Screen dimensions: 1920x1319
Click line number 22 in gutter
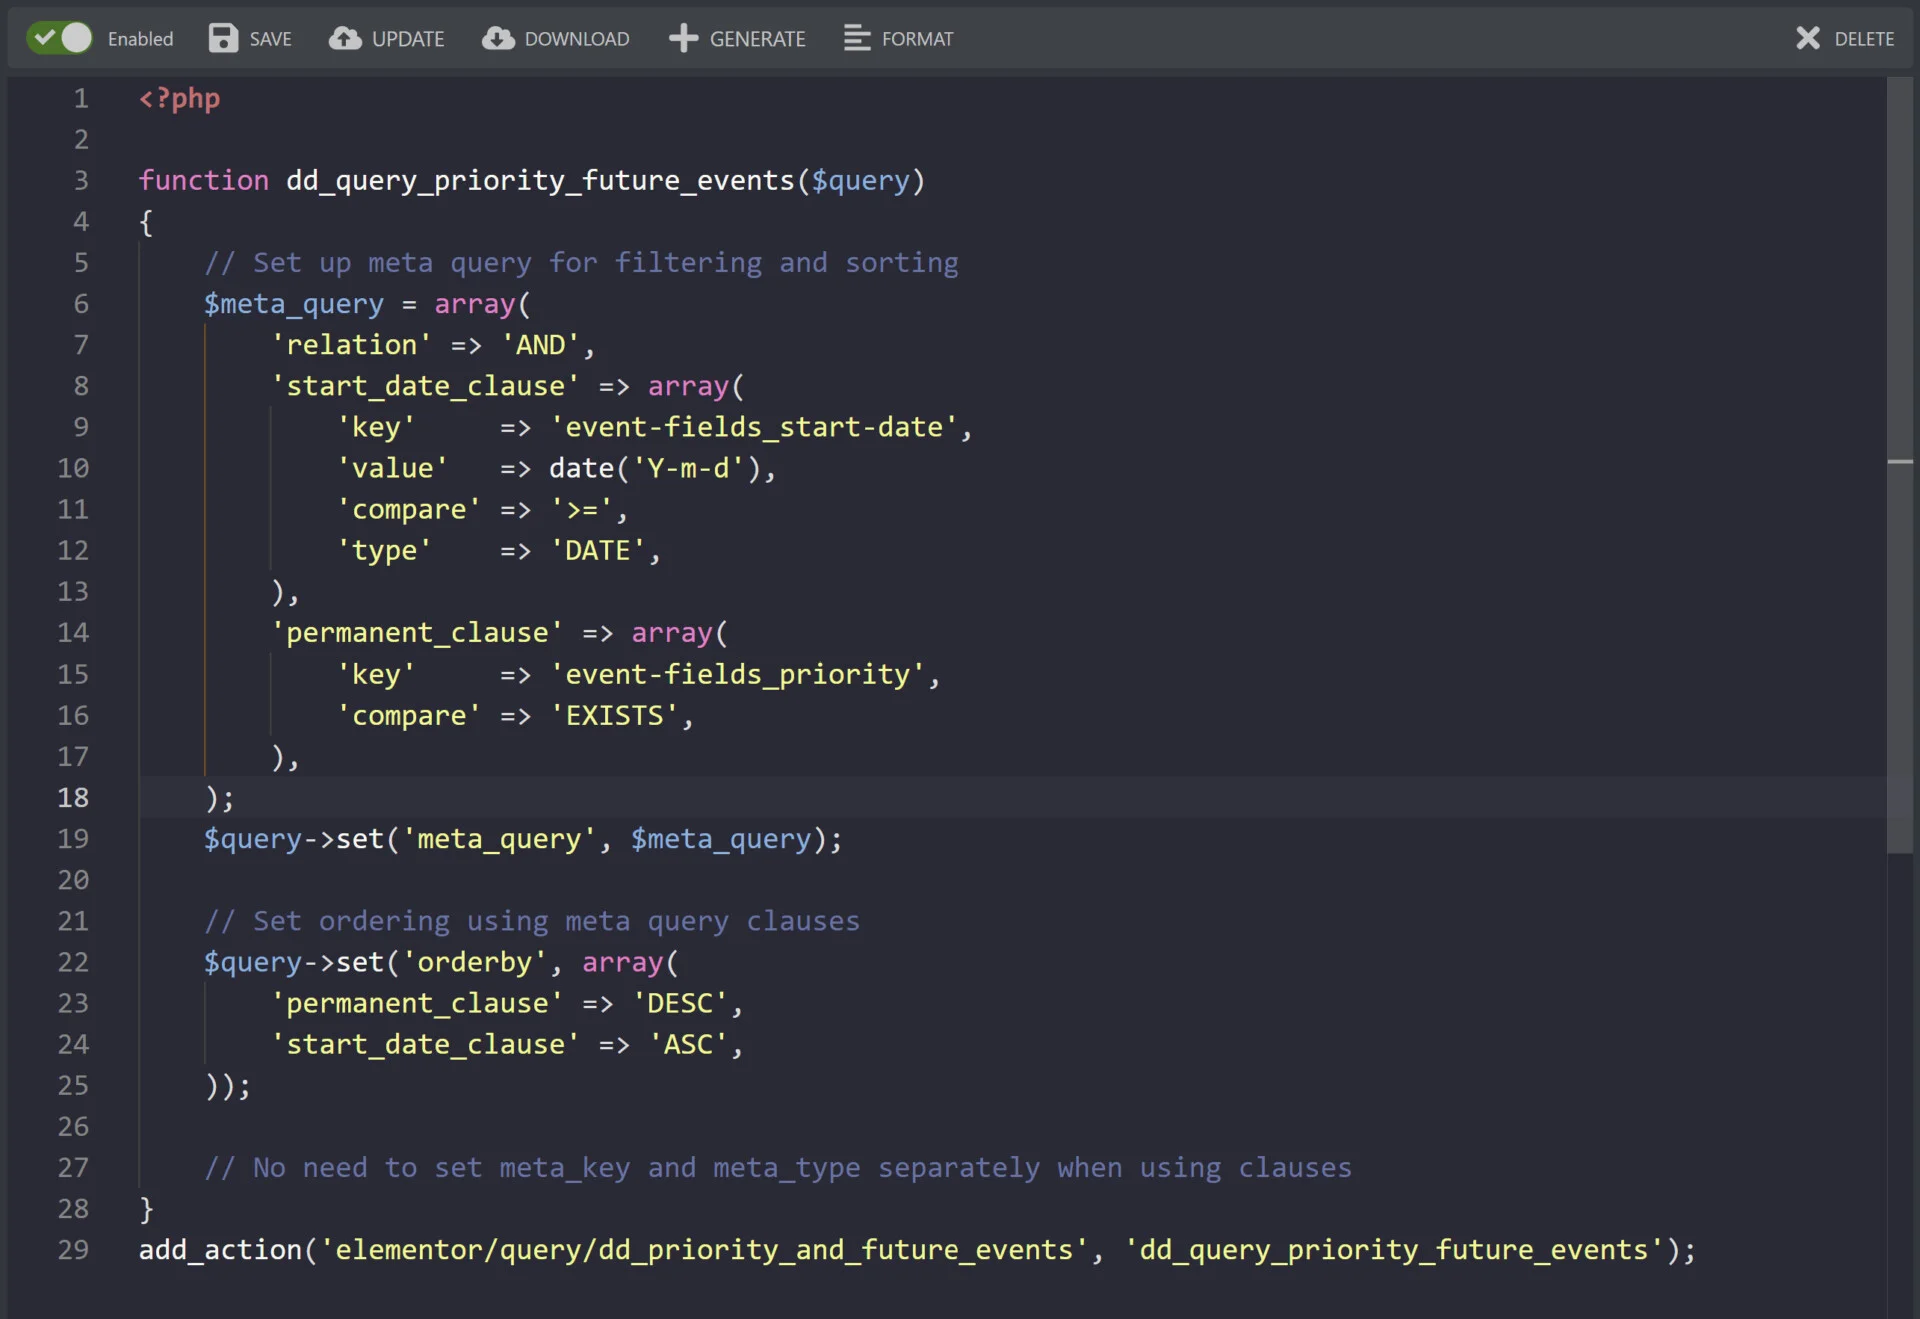(x=73, y=961)
